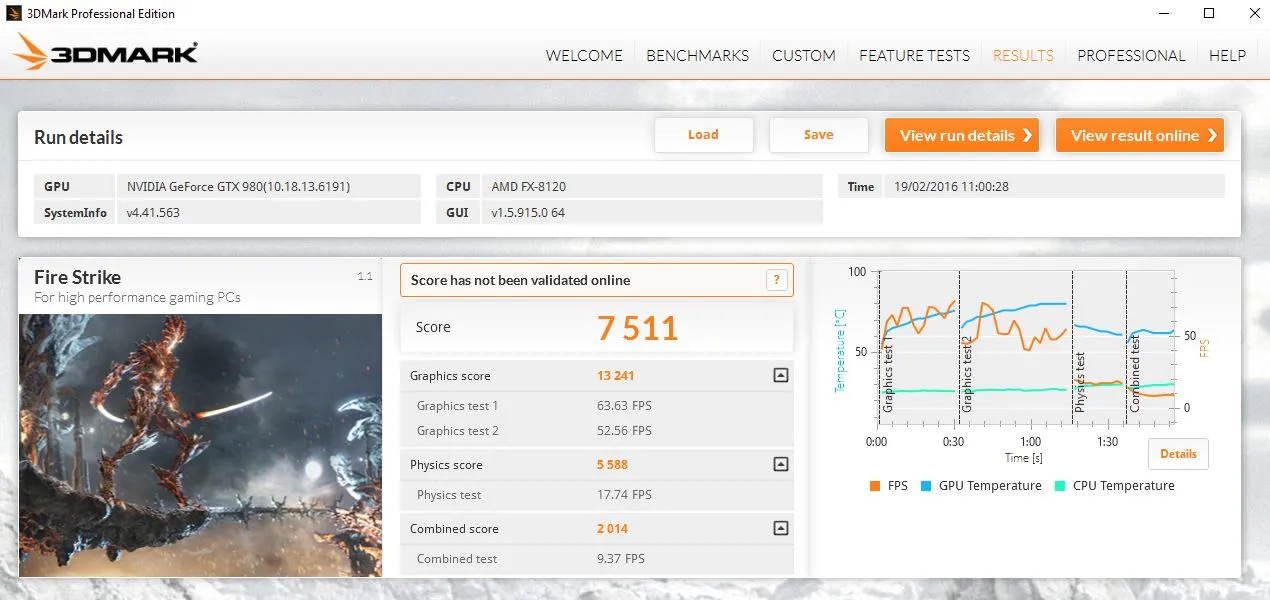Open the WELCOME tab
The width and height of the screenshot is (1270, 600).
584,56
